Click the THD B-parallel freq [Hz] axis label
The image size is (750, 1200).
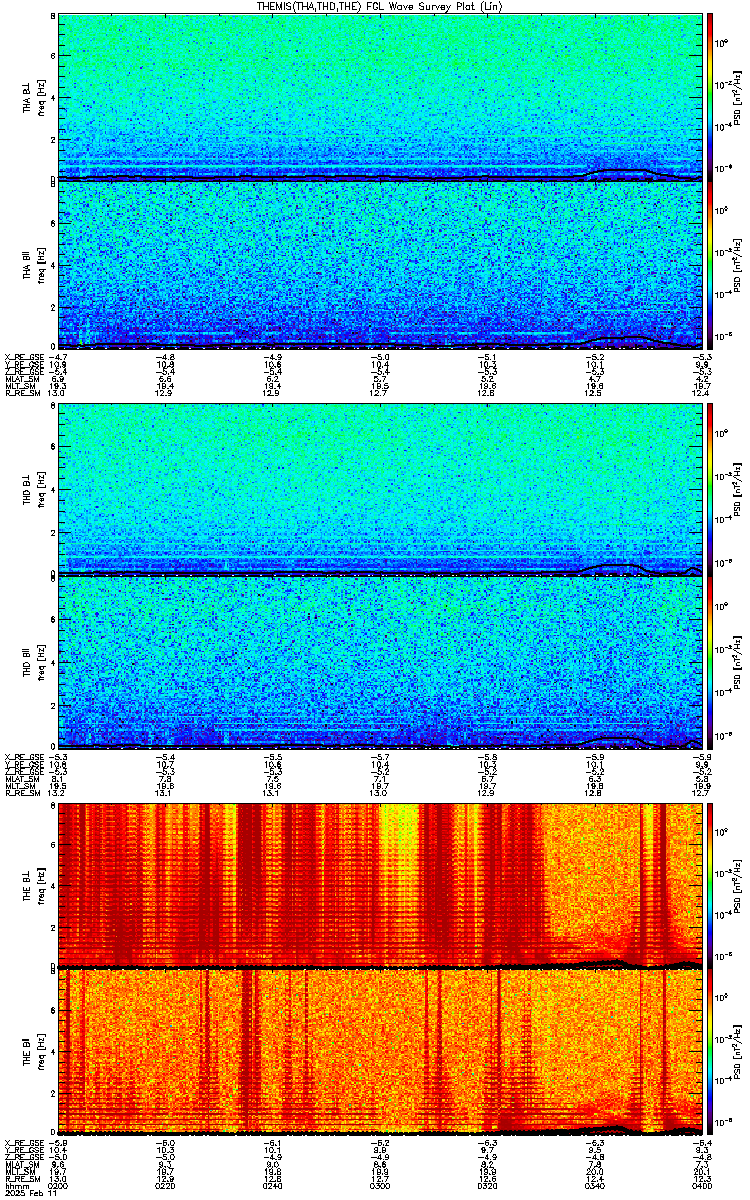click(44, 661)
